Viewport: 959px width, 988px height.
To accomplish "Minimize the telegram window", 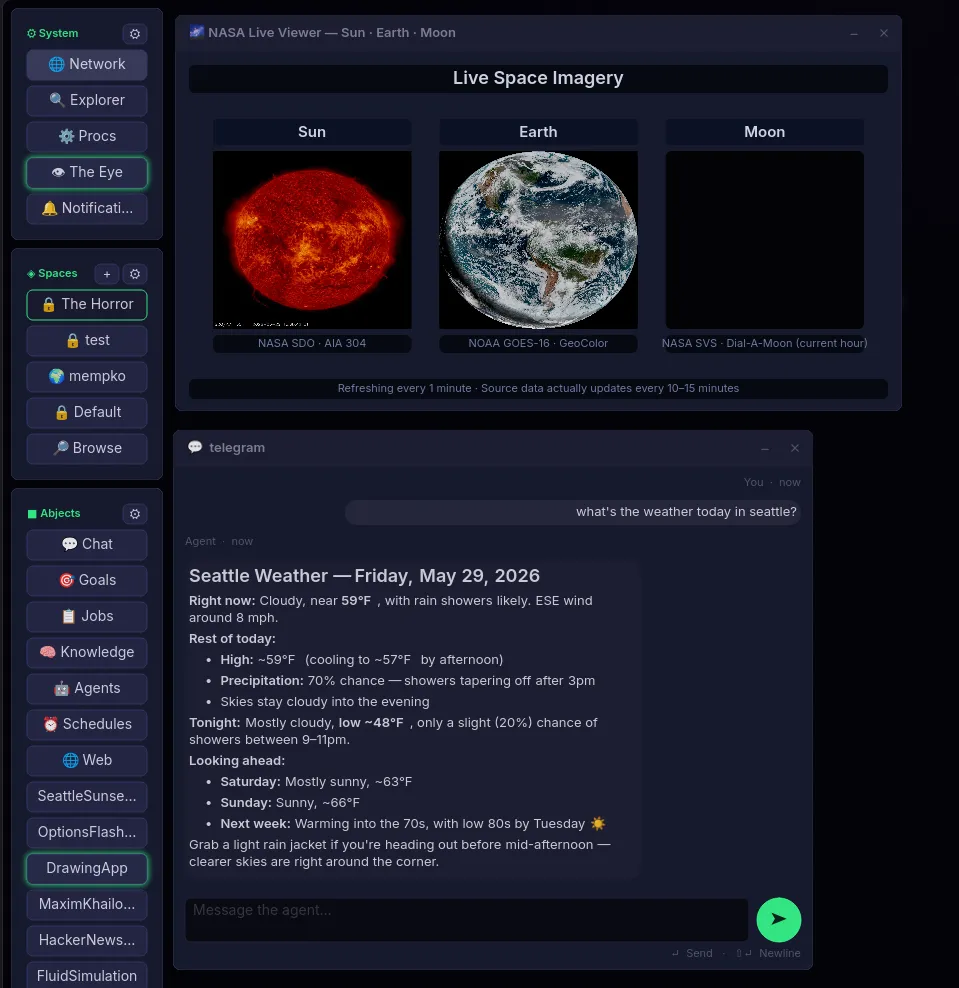I will coord(765,448).
